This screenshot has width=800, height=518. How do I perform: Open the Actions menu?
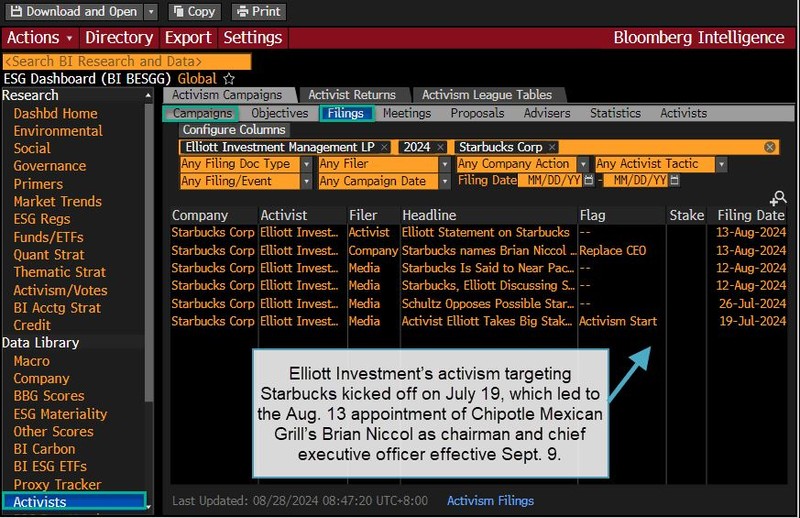[40, 38]
